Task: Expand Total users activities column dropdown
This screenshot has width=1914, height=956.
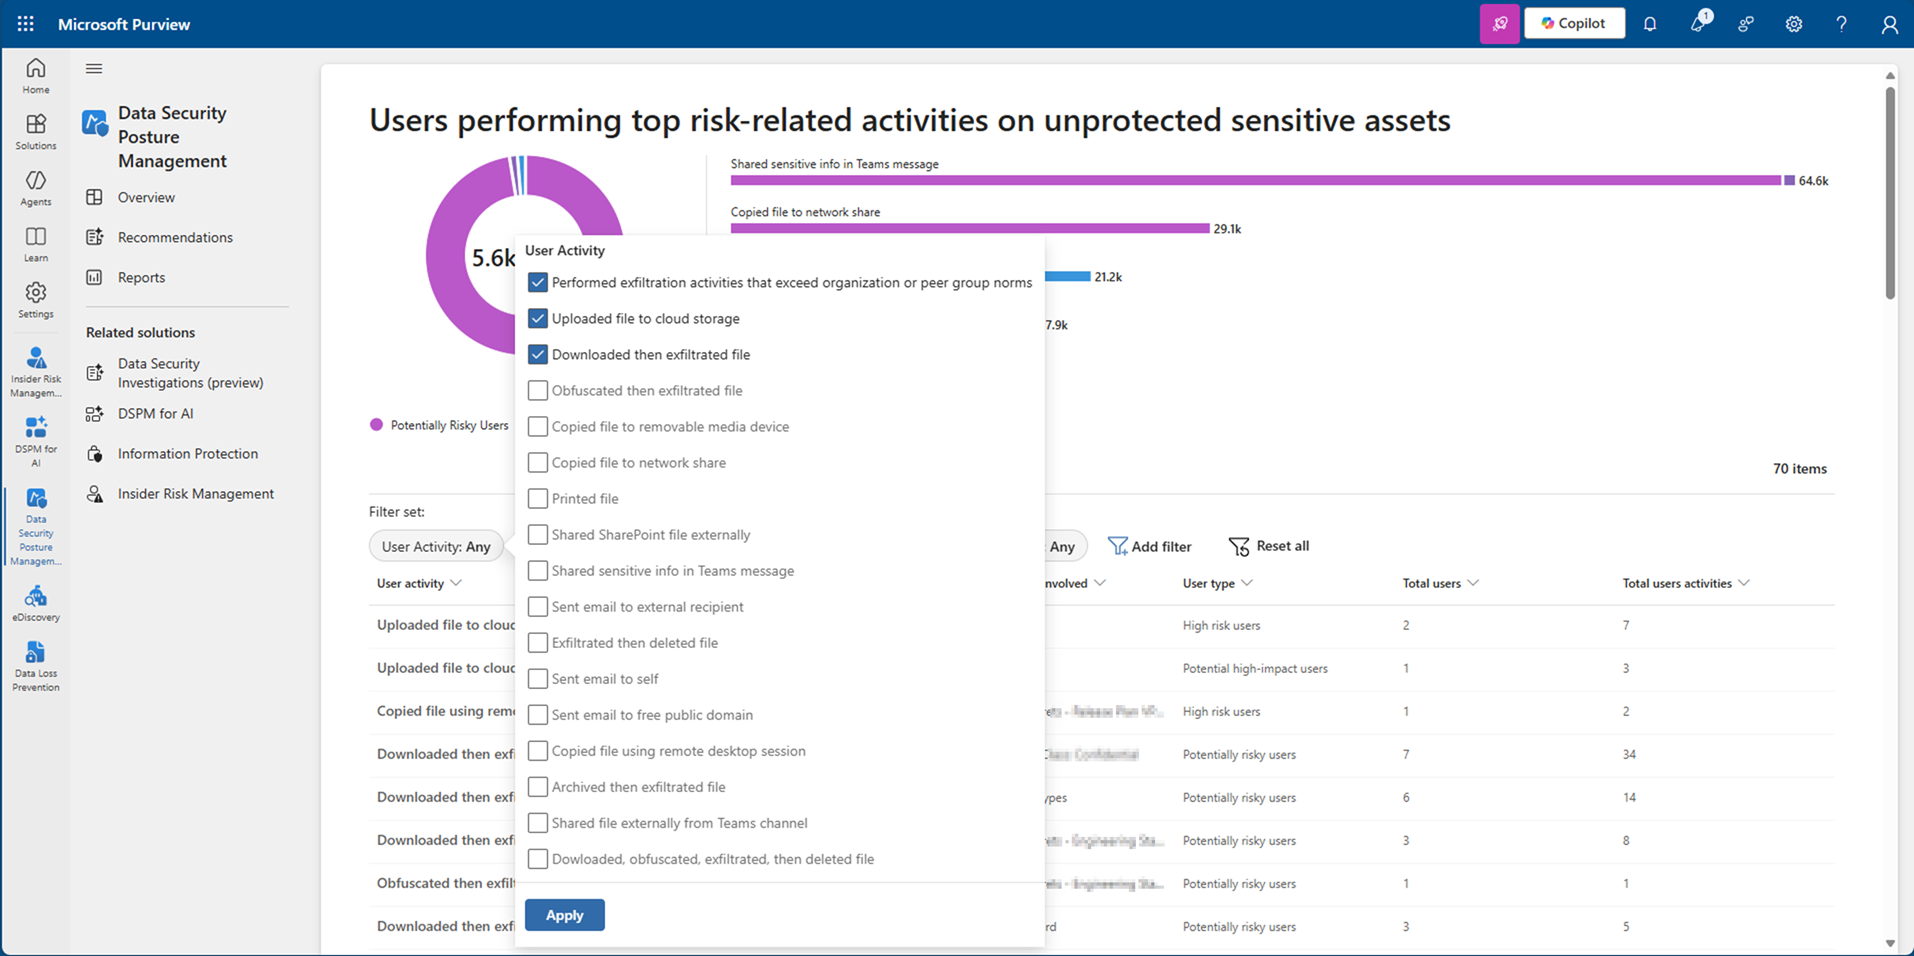Action: coord(1744,583)
